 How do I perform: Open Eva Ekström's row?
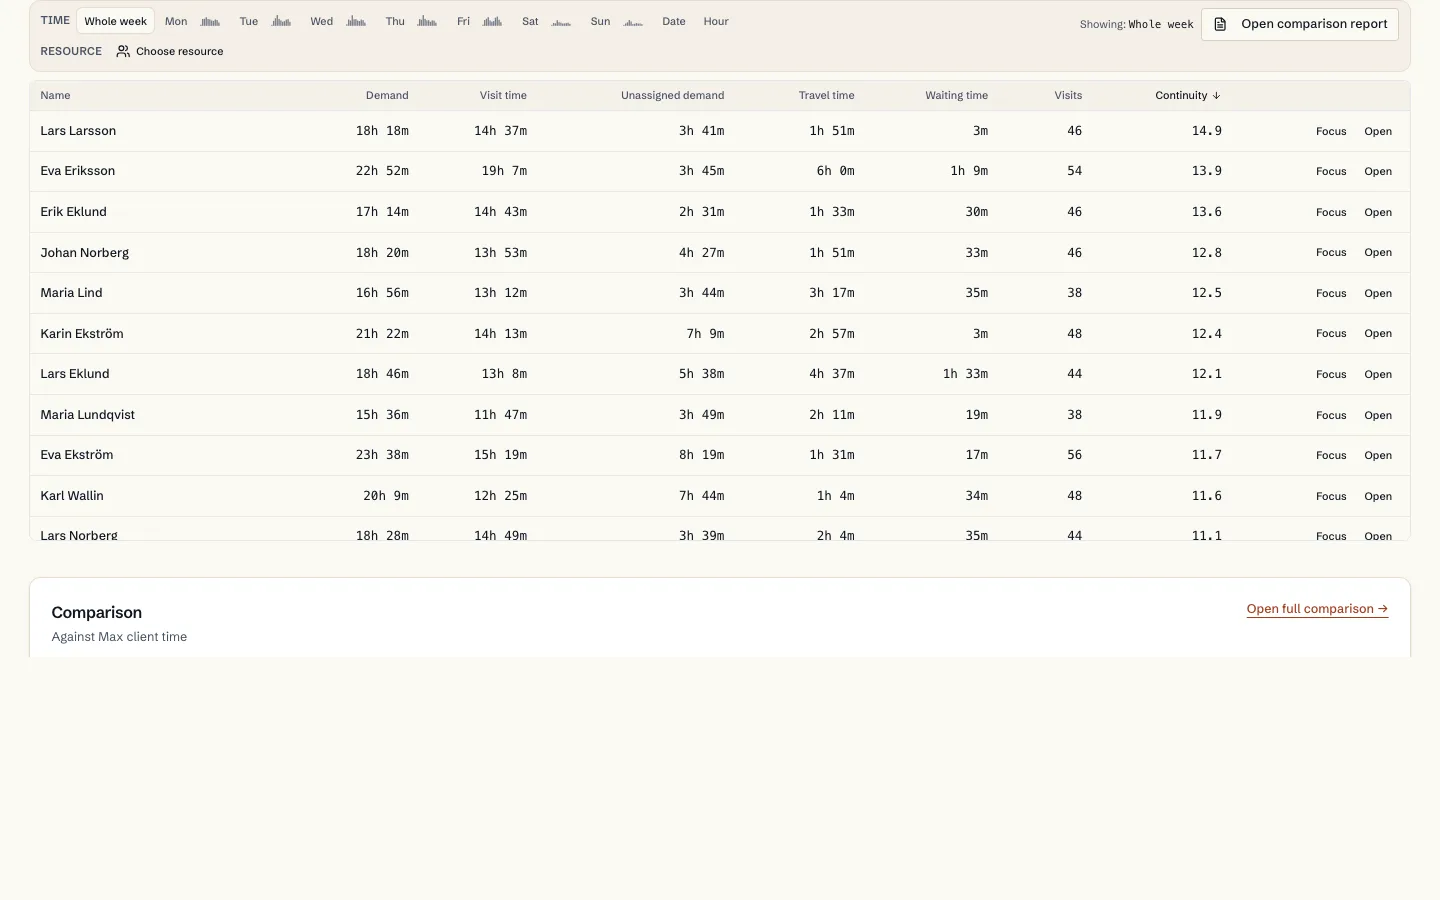[x=1378, y=455]
